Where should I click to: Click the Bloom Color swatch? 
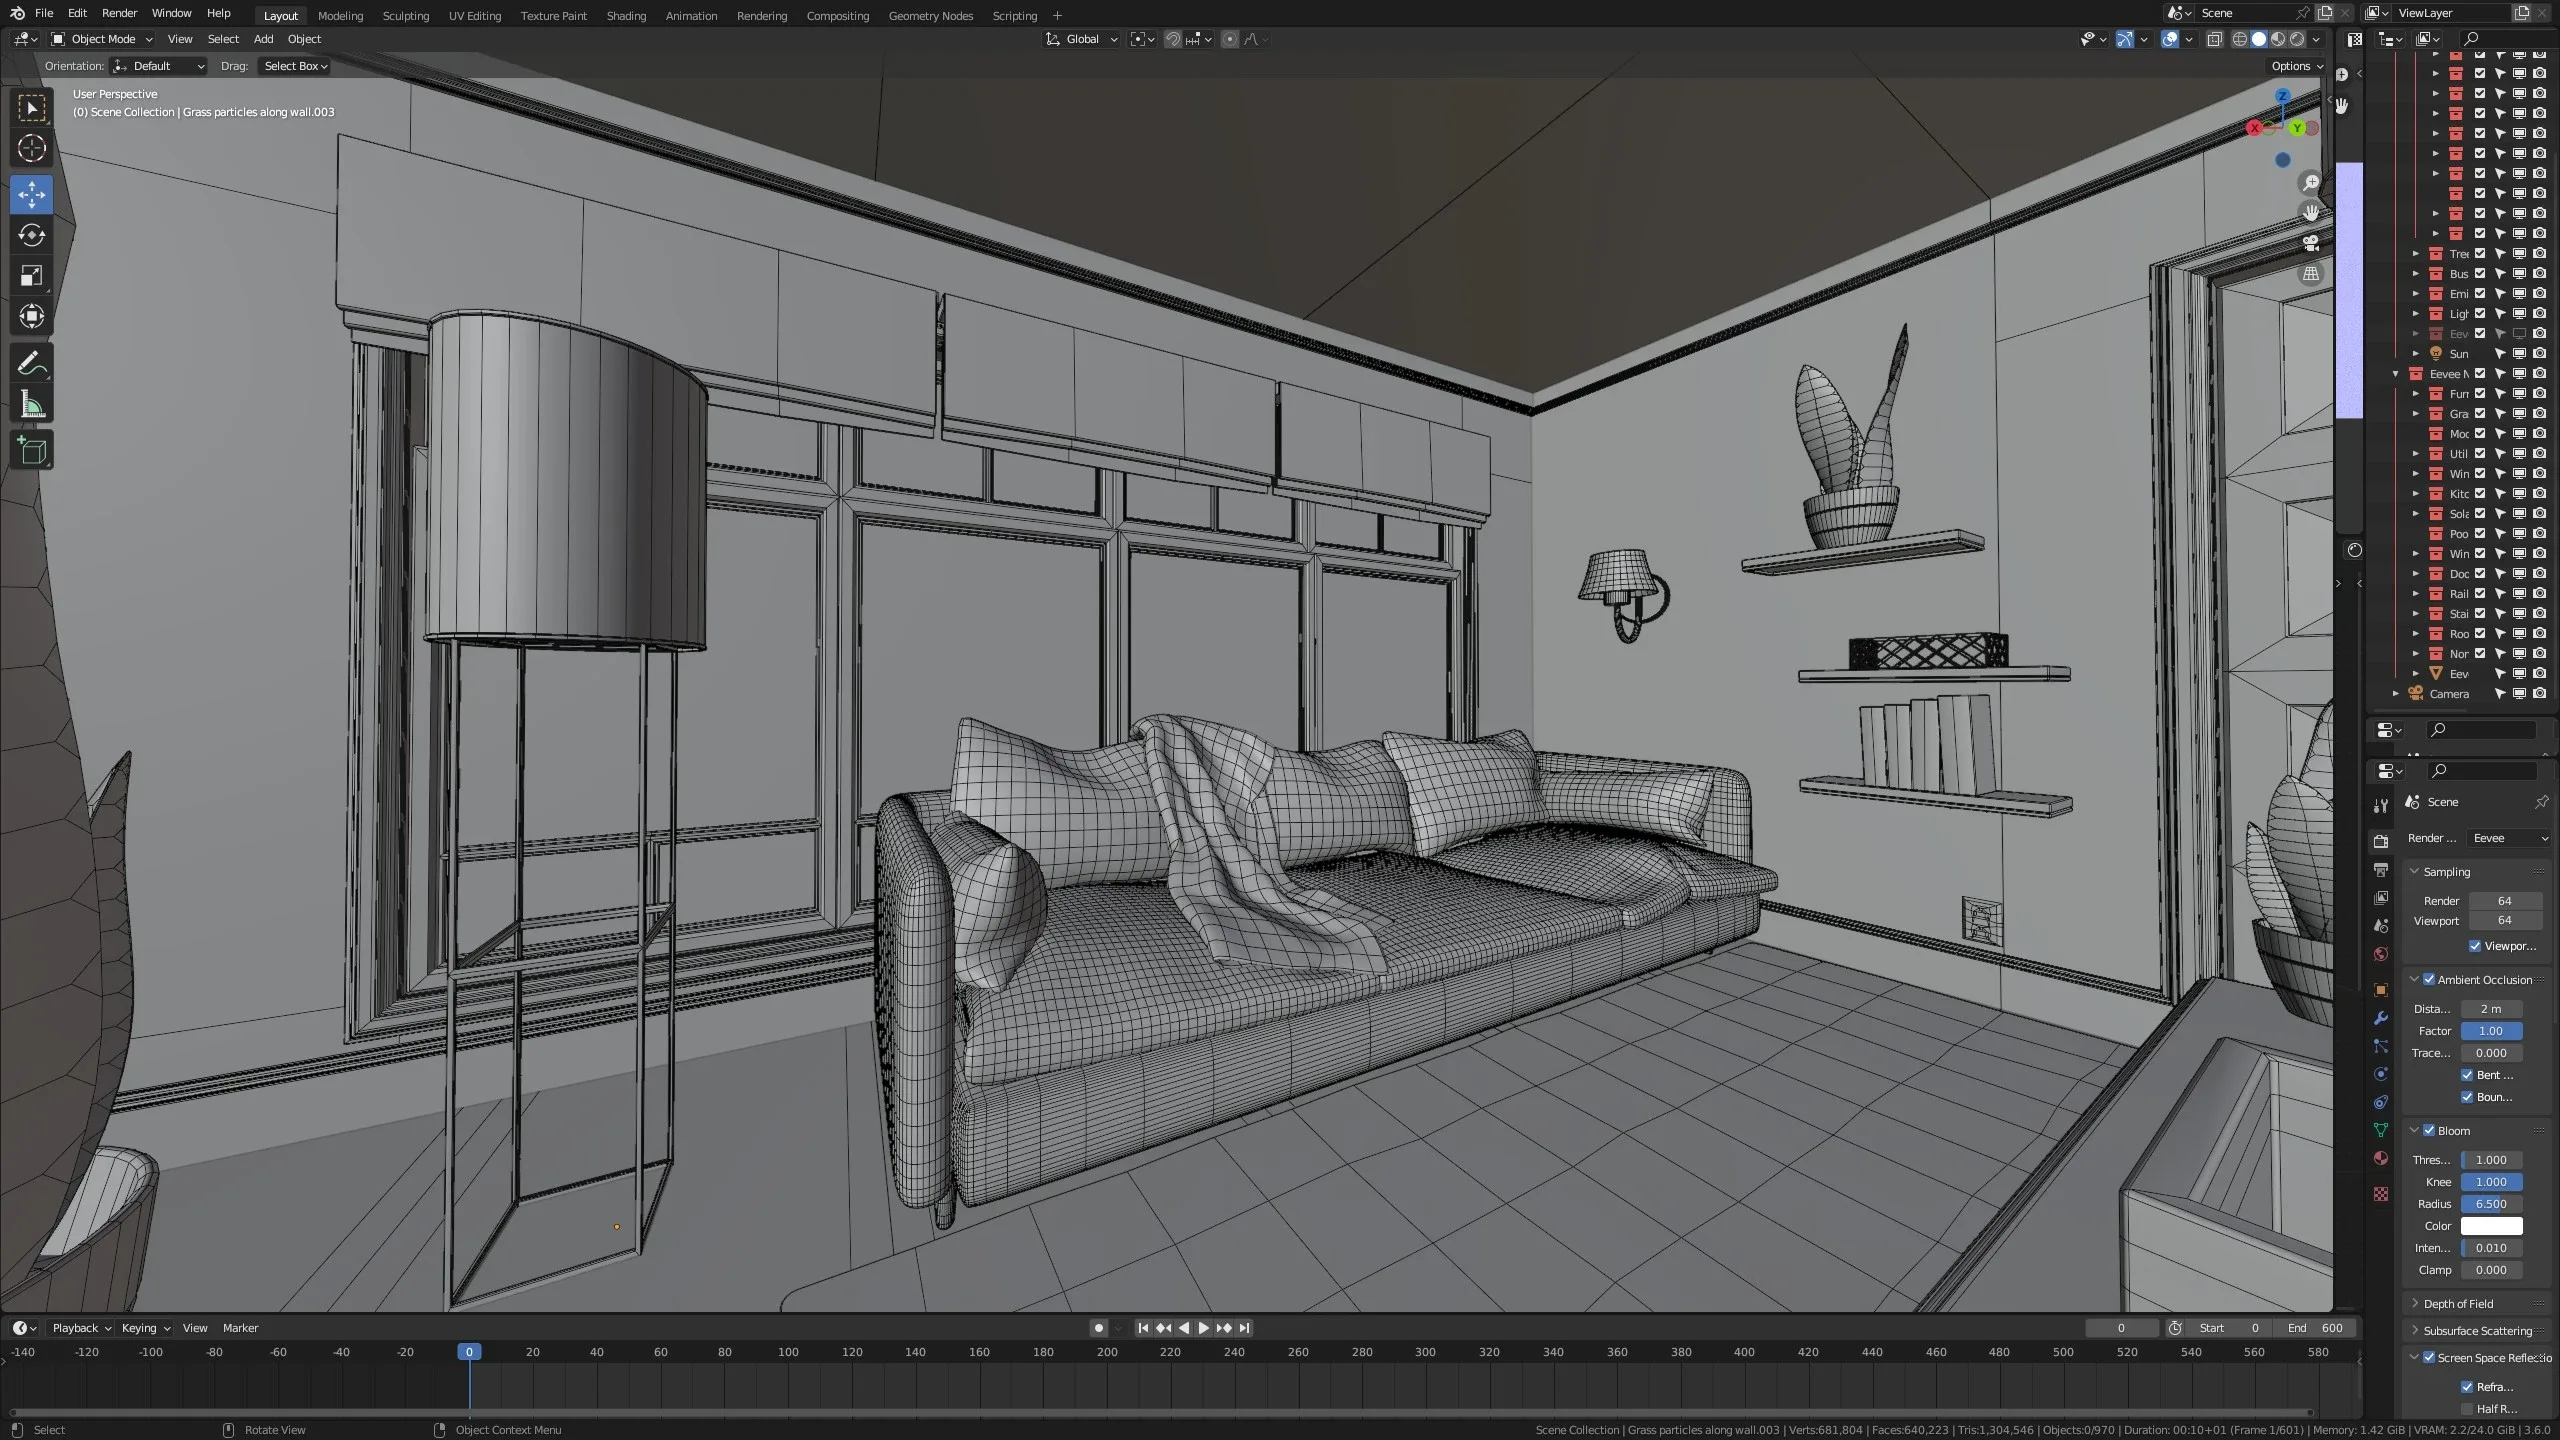point(2490,1225)
